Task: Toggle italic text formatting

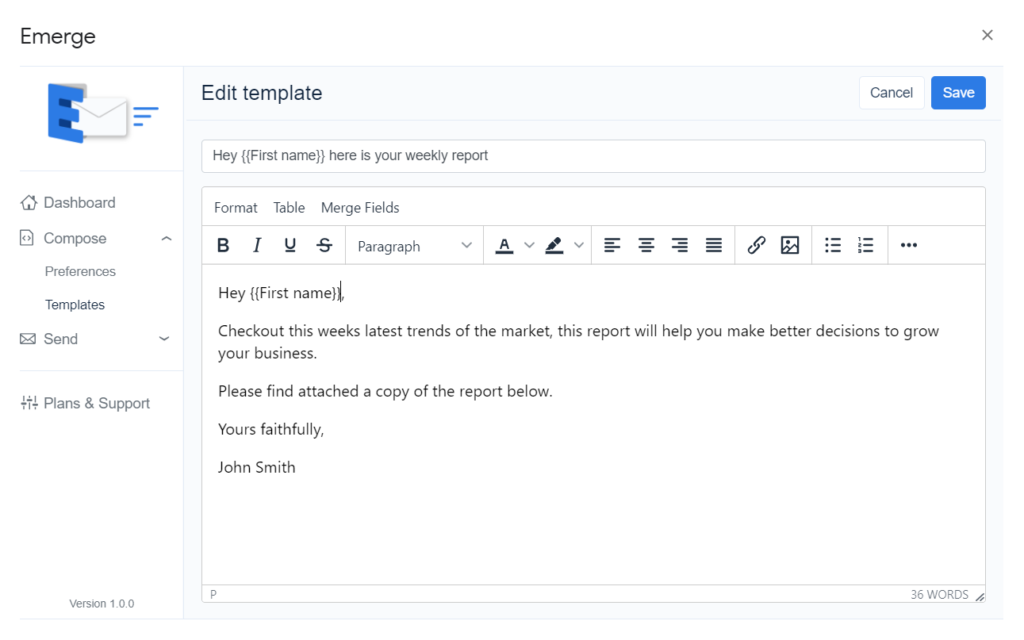Action: click(x=257, y=246)
